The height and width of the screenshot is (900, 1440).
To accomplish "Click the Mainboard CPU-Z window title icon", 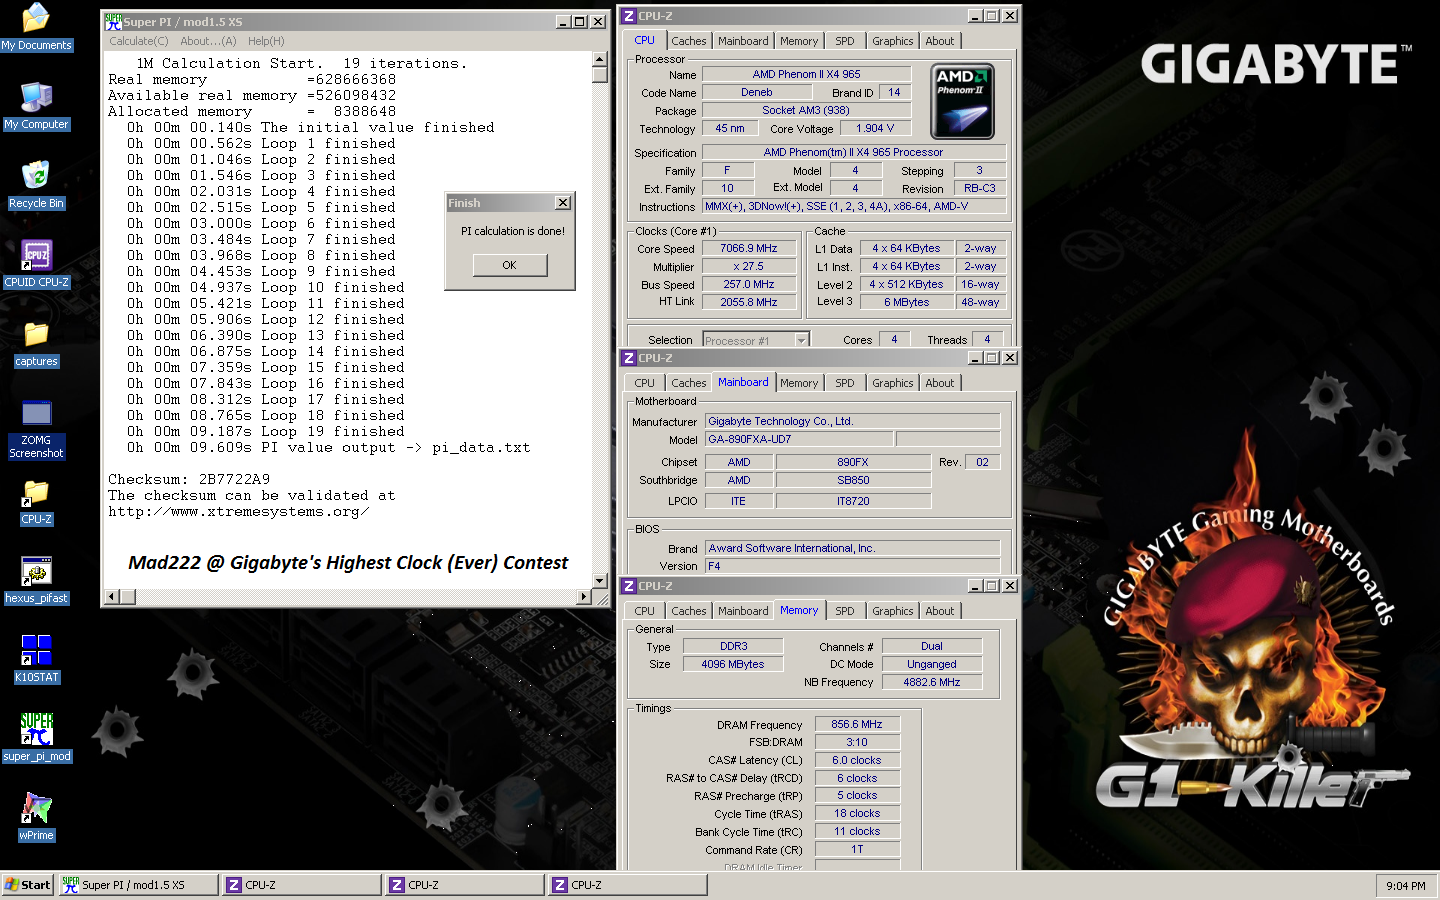I will tap(628, 358).
